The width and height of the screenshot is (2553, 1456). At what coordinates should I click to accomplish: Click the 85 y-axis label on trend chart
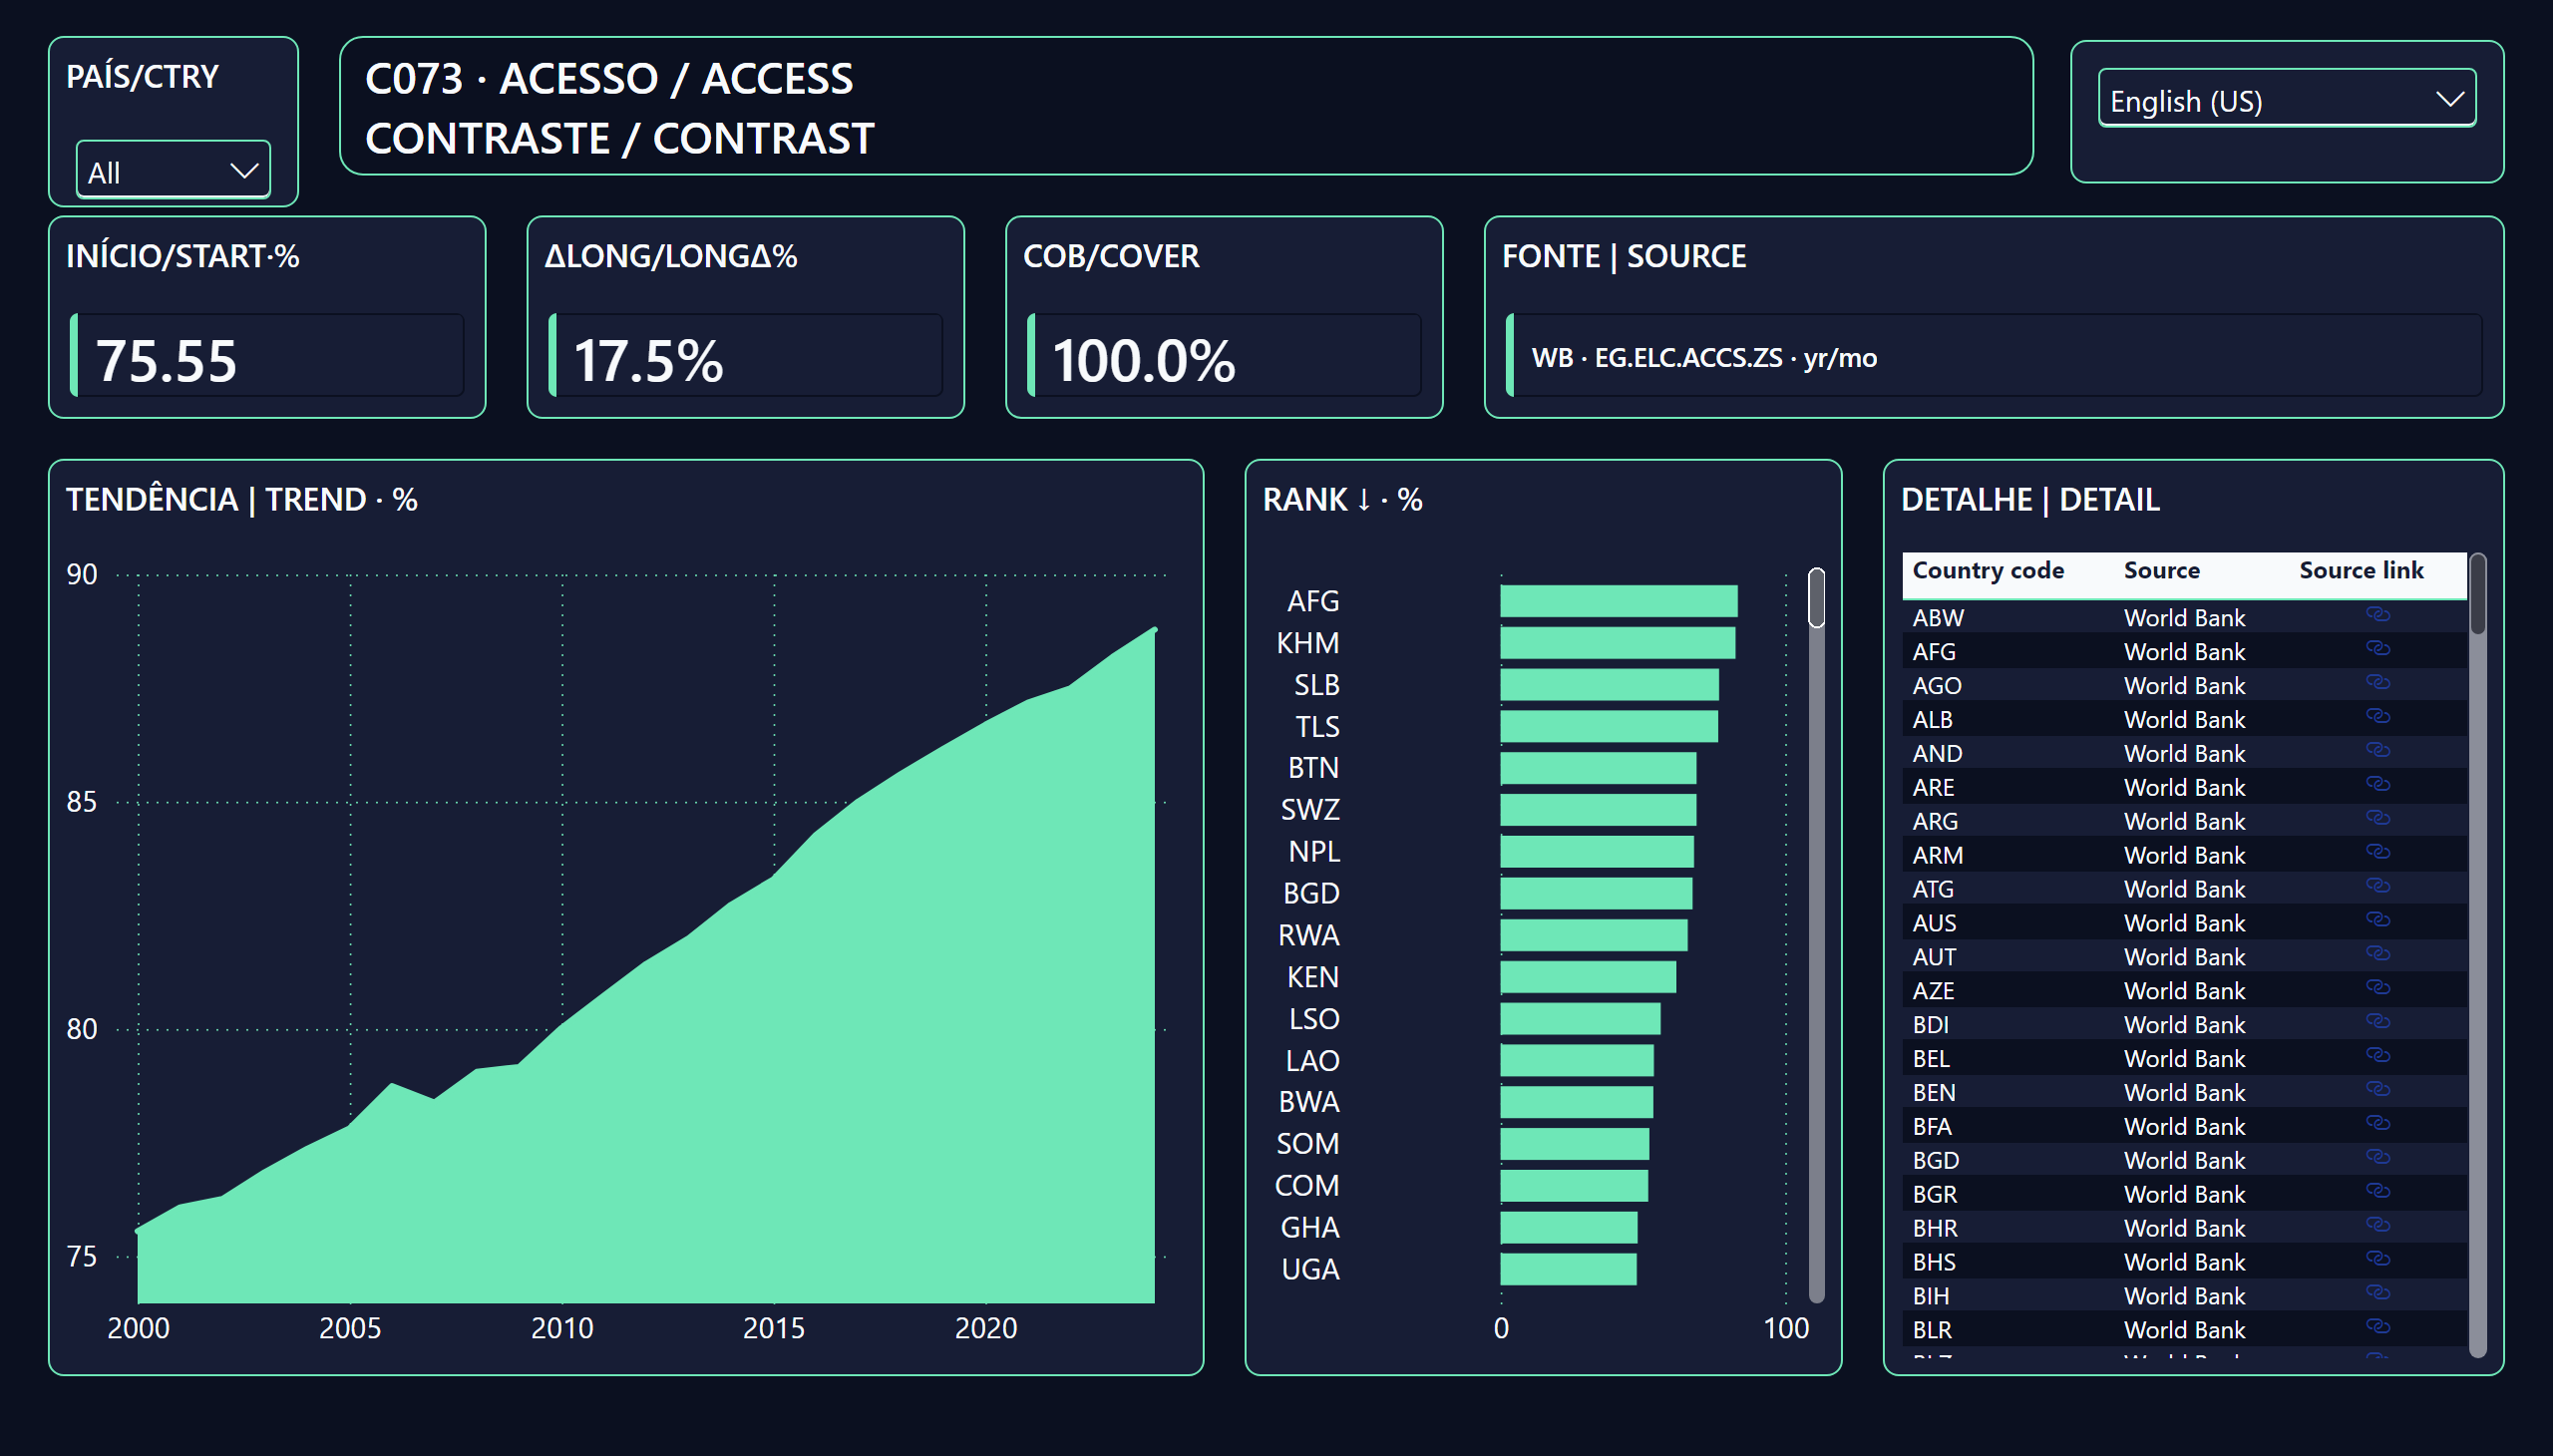82,802
